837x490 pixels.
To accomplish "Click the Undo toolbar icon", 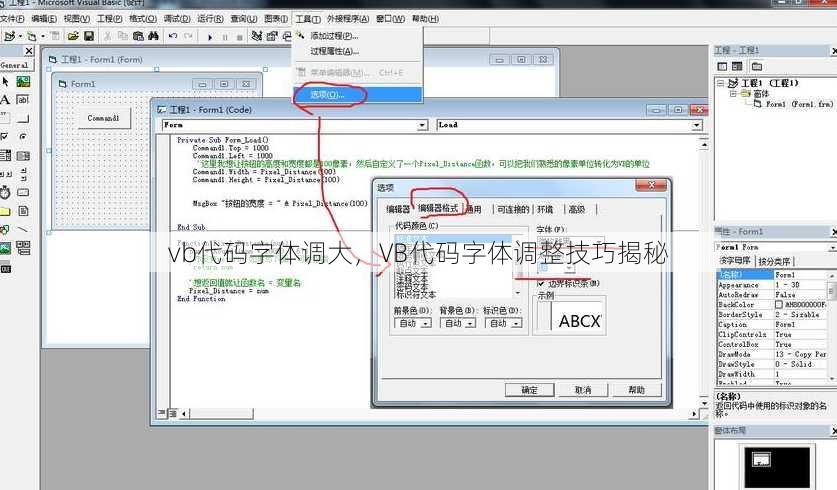I will click(173, 36).
